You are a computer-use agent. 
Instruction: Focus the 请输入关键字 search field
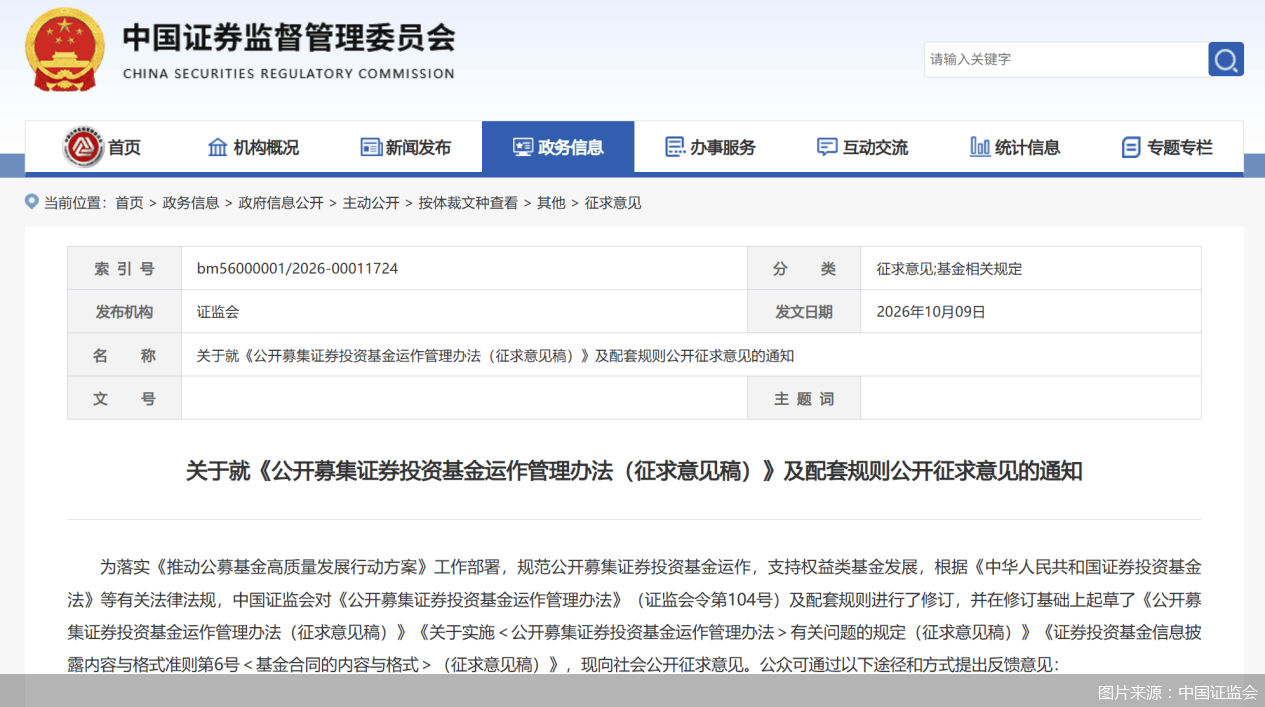pos(1066,60)
